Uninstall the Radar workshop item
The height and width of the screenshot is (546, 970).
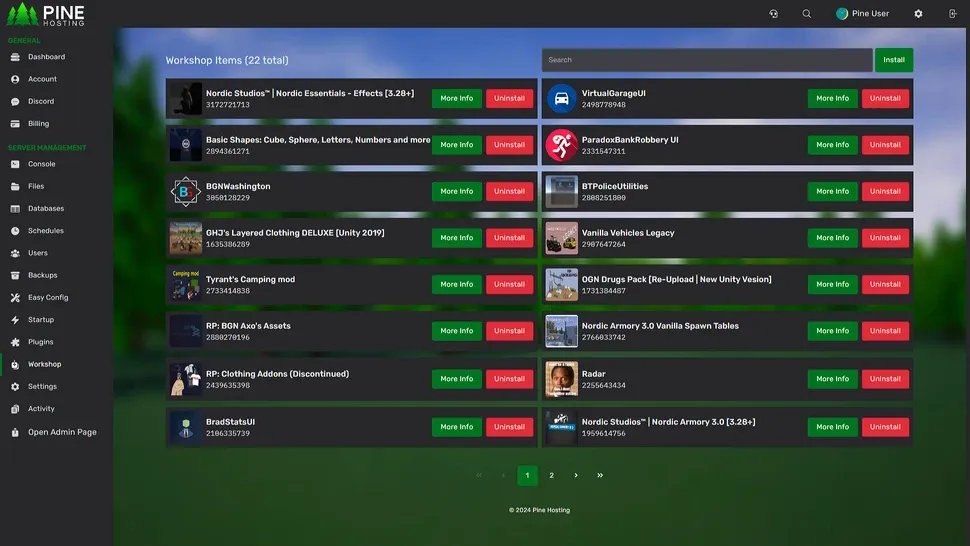click(x=885, y=379)
